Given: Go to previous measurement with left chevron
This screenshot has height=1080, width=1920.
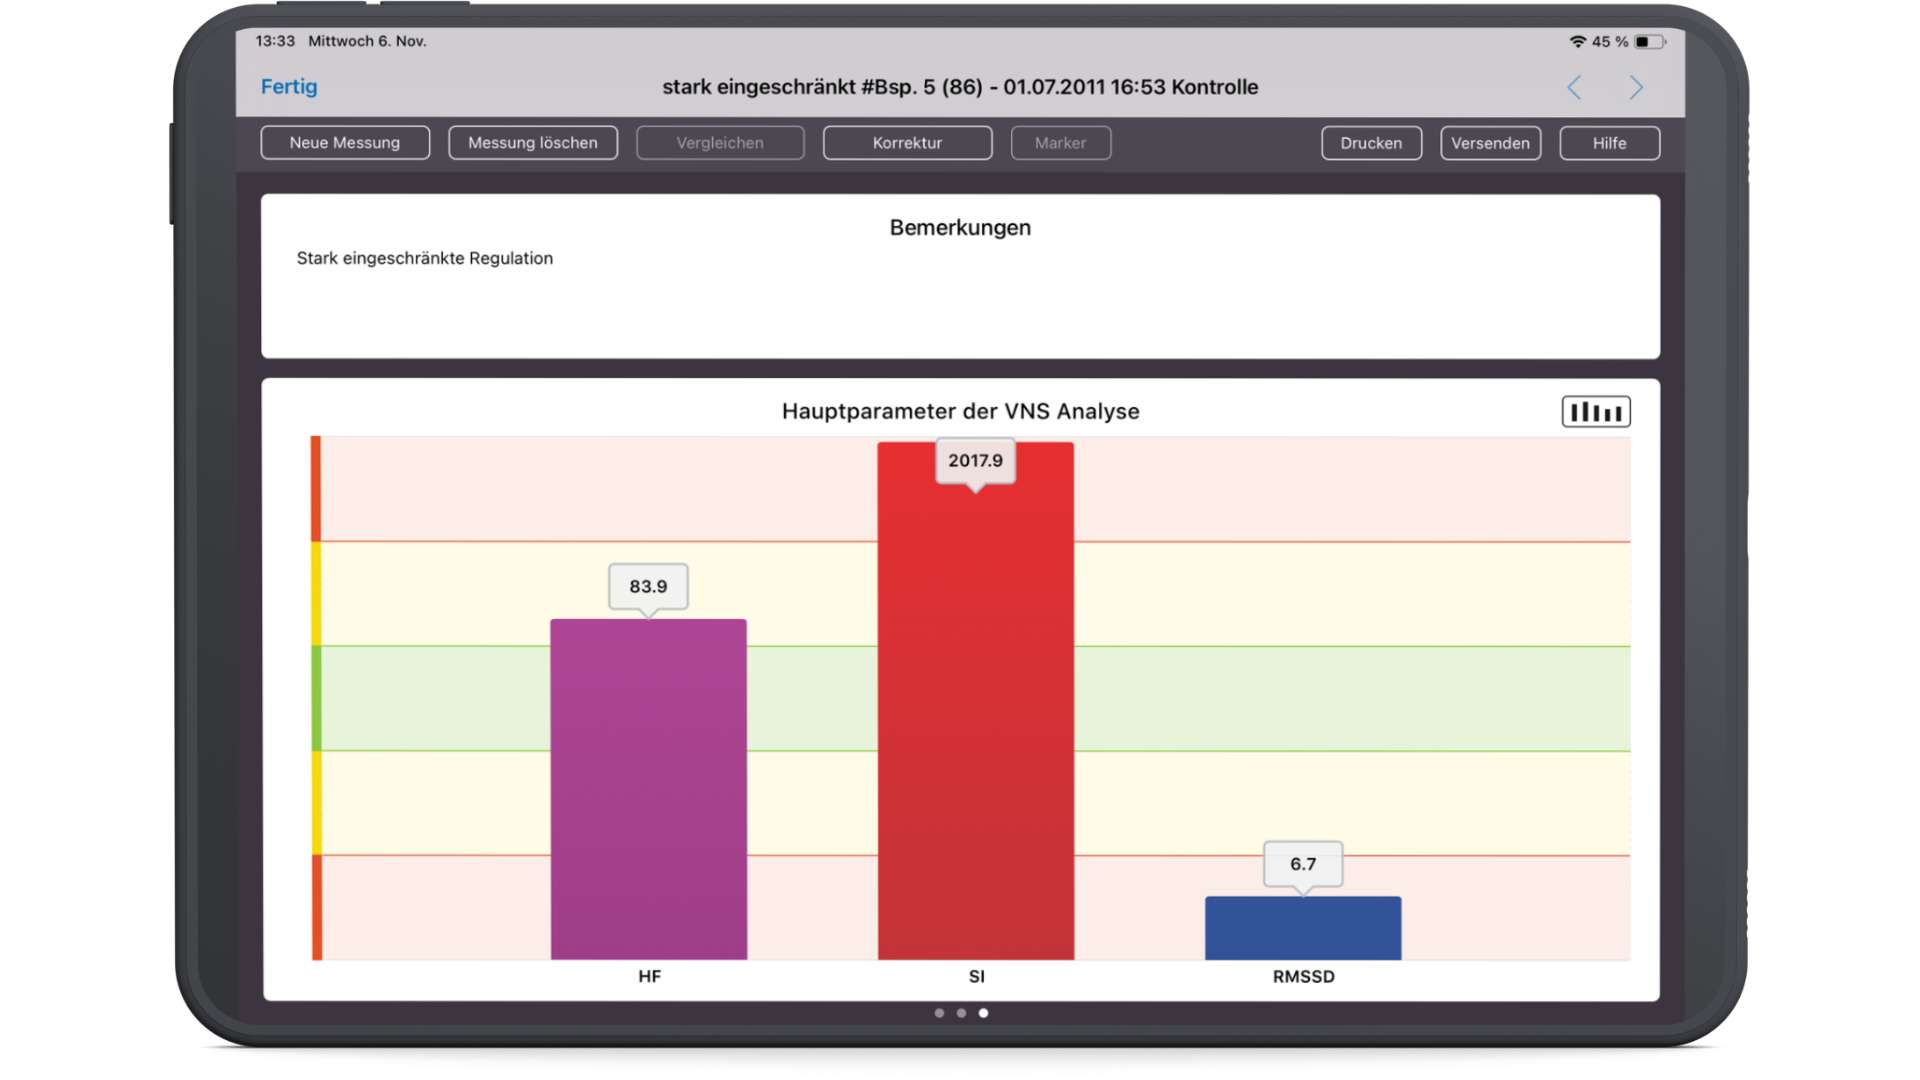Looking at the screenshot, I should (1574, 88).
